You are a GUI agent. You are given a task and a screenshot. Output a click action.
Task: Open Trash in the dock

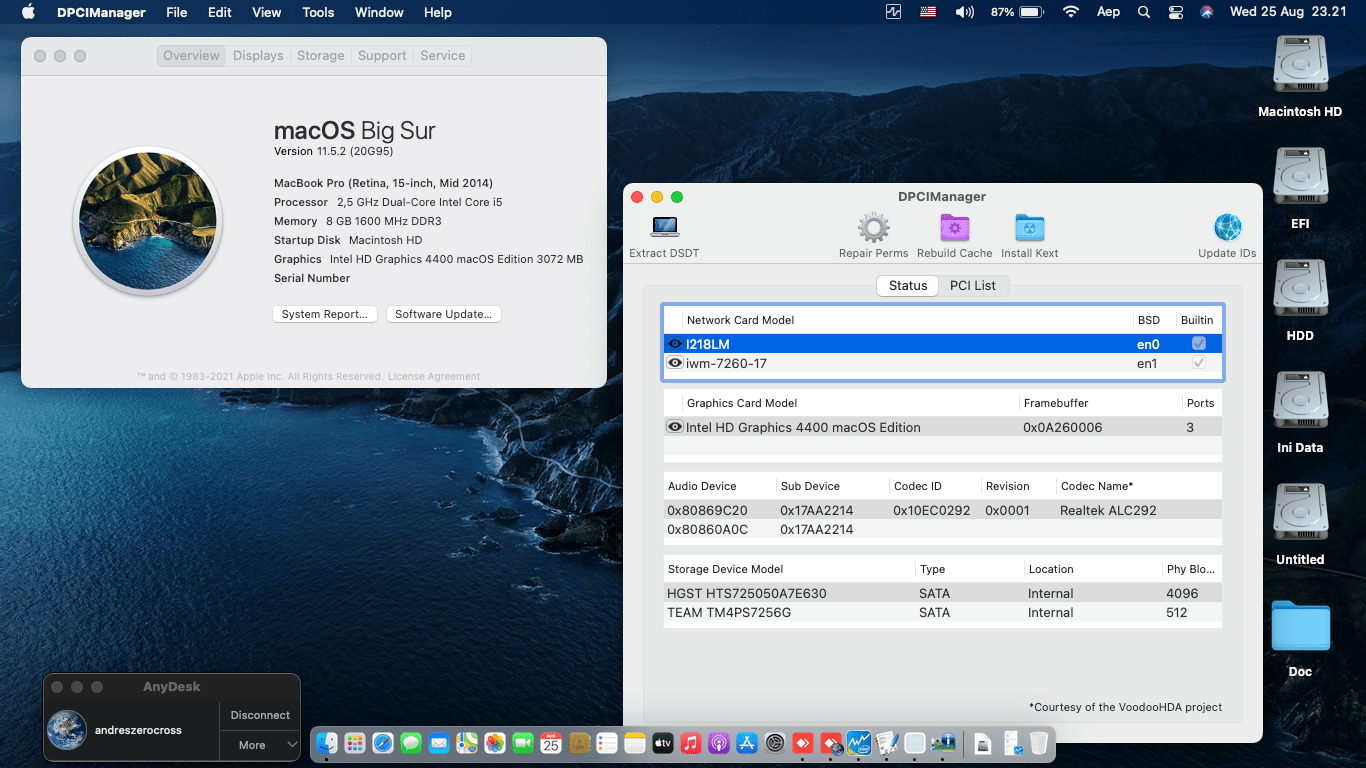tap(1039, 743)
